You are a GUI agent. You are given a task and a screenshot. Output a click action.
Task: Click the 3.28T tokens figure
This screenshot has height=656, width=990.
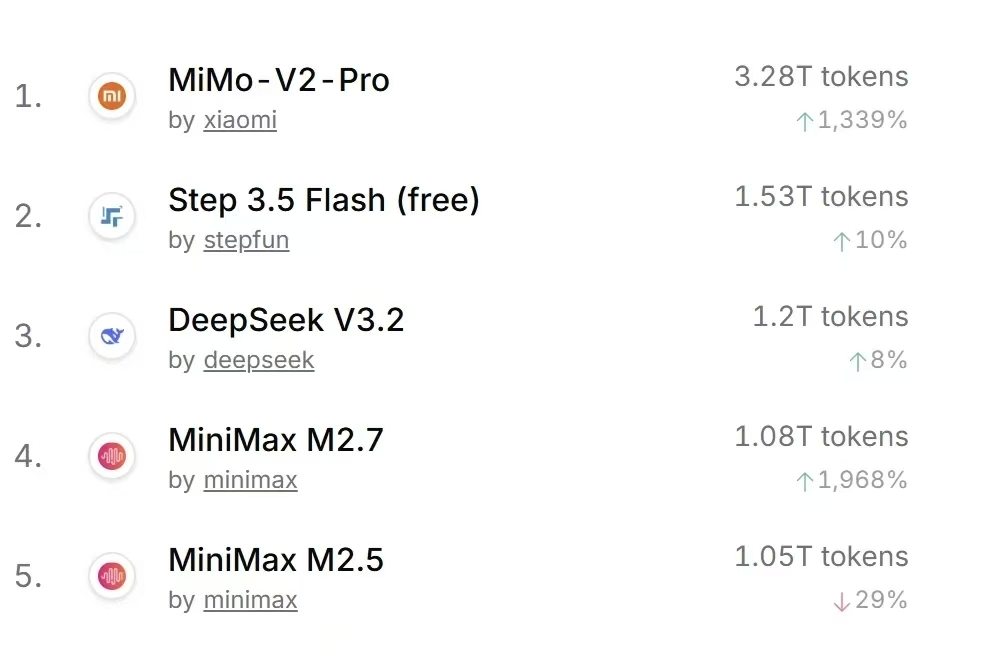[x=821, y=77]
